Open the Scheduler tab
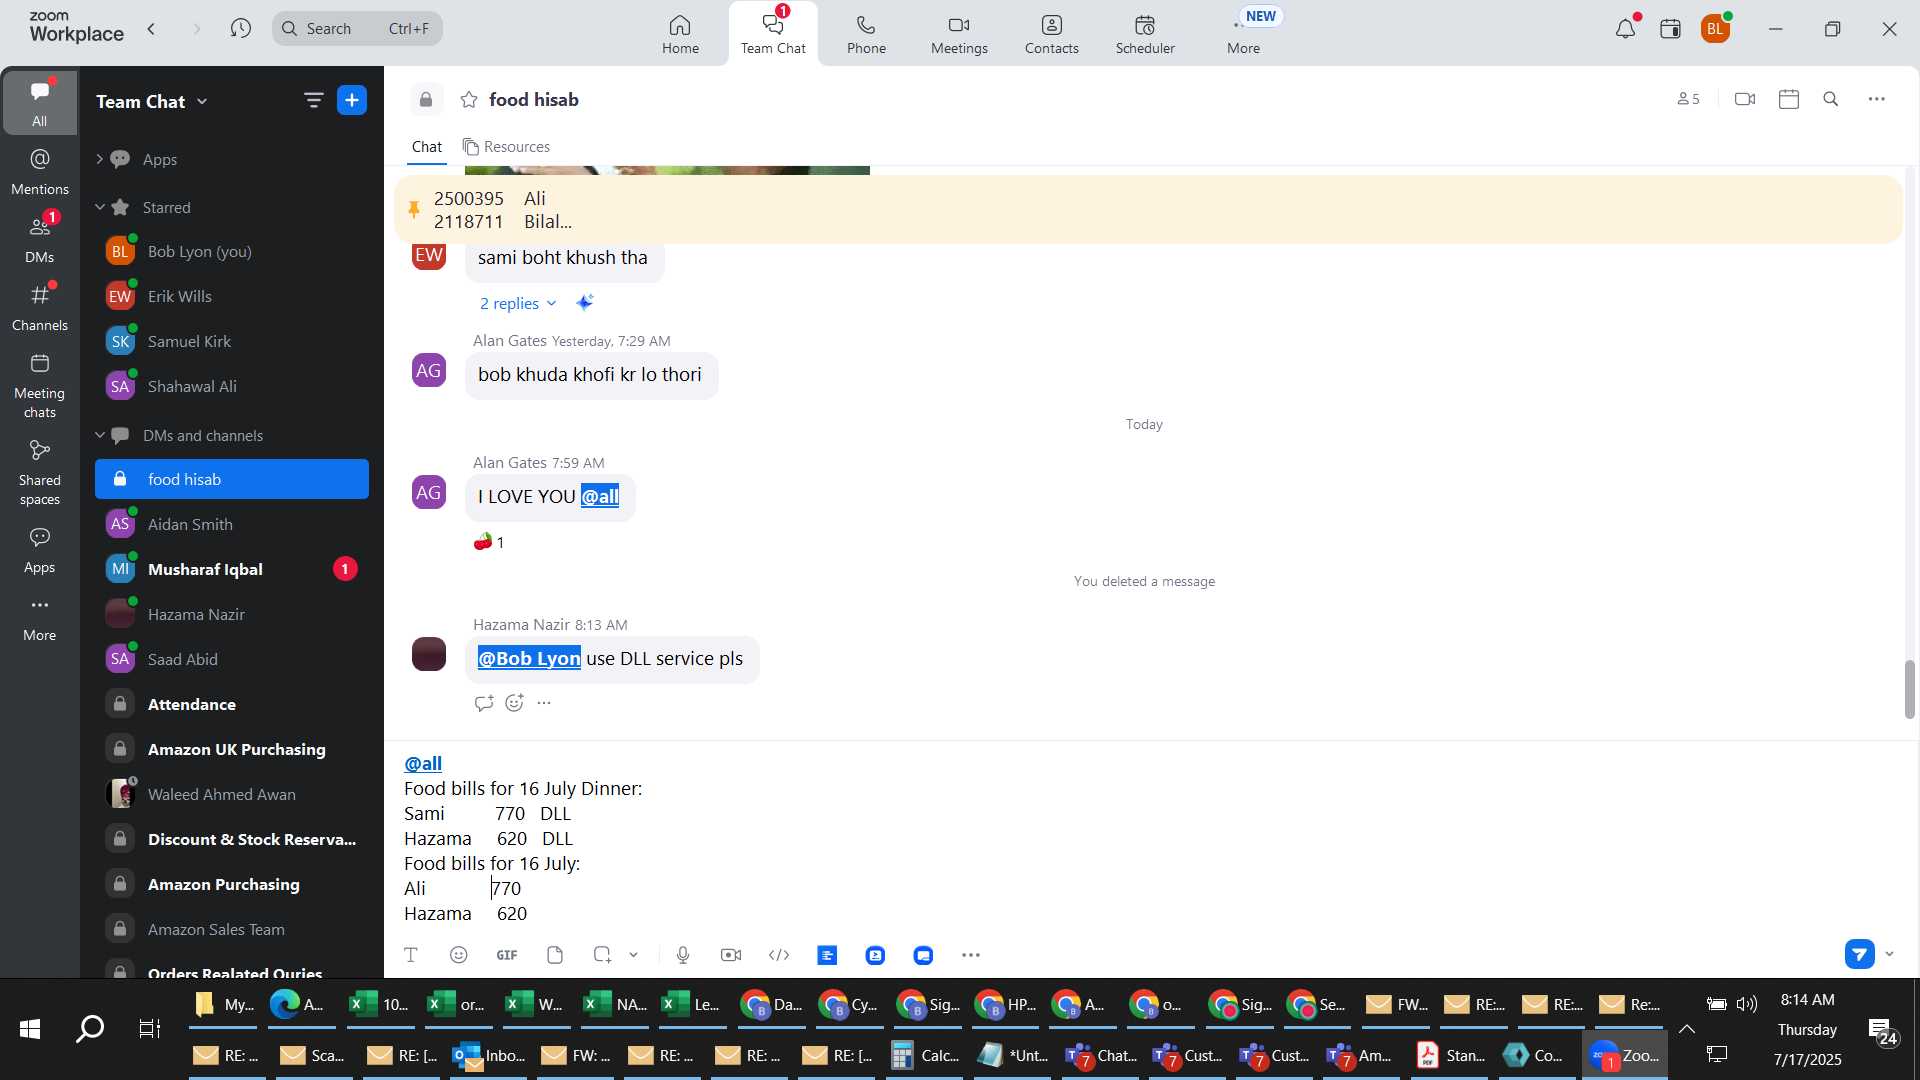 pos(1145,34)
